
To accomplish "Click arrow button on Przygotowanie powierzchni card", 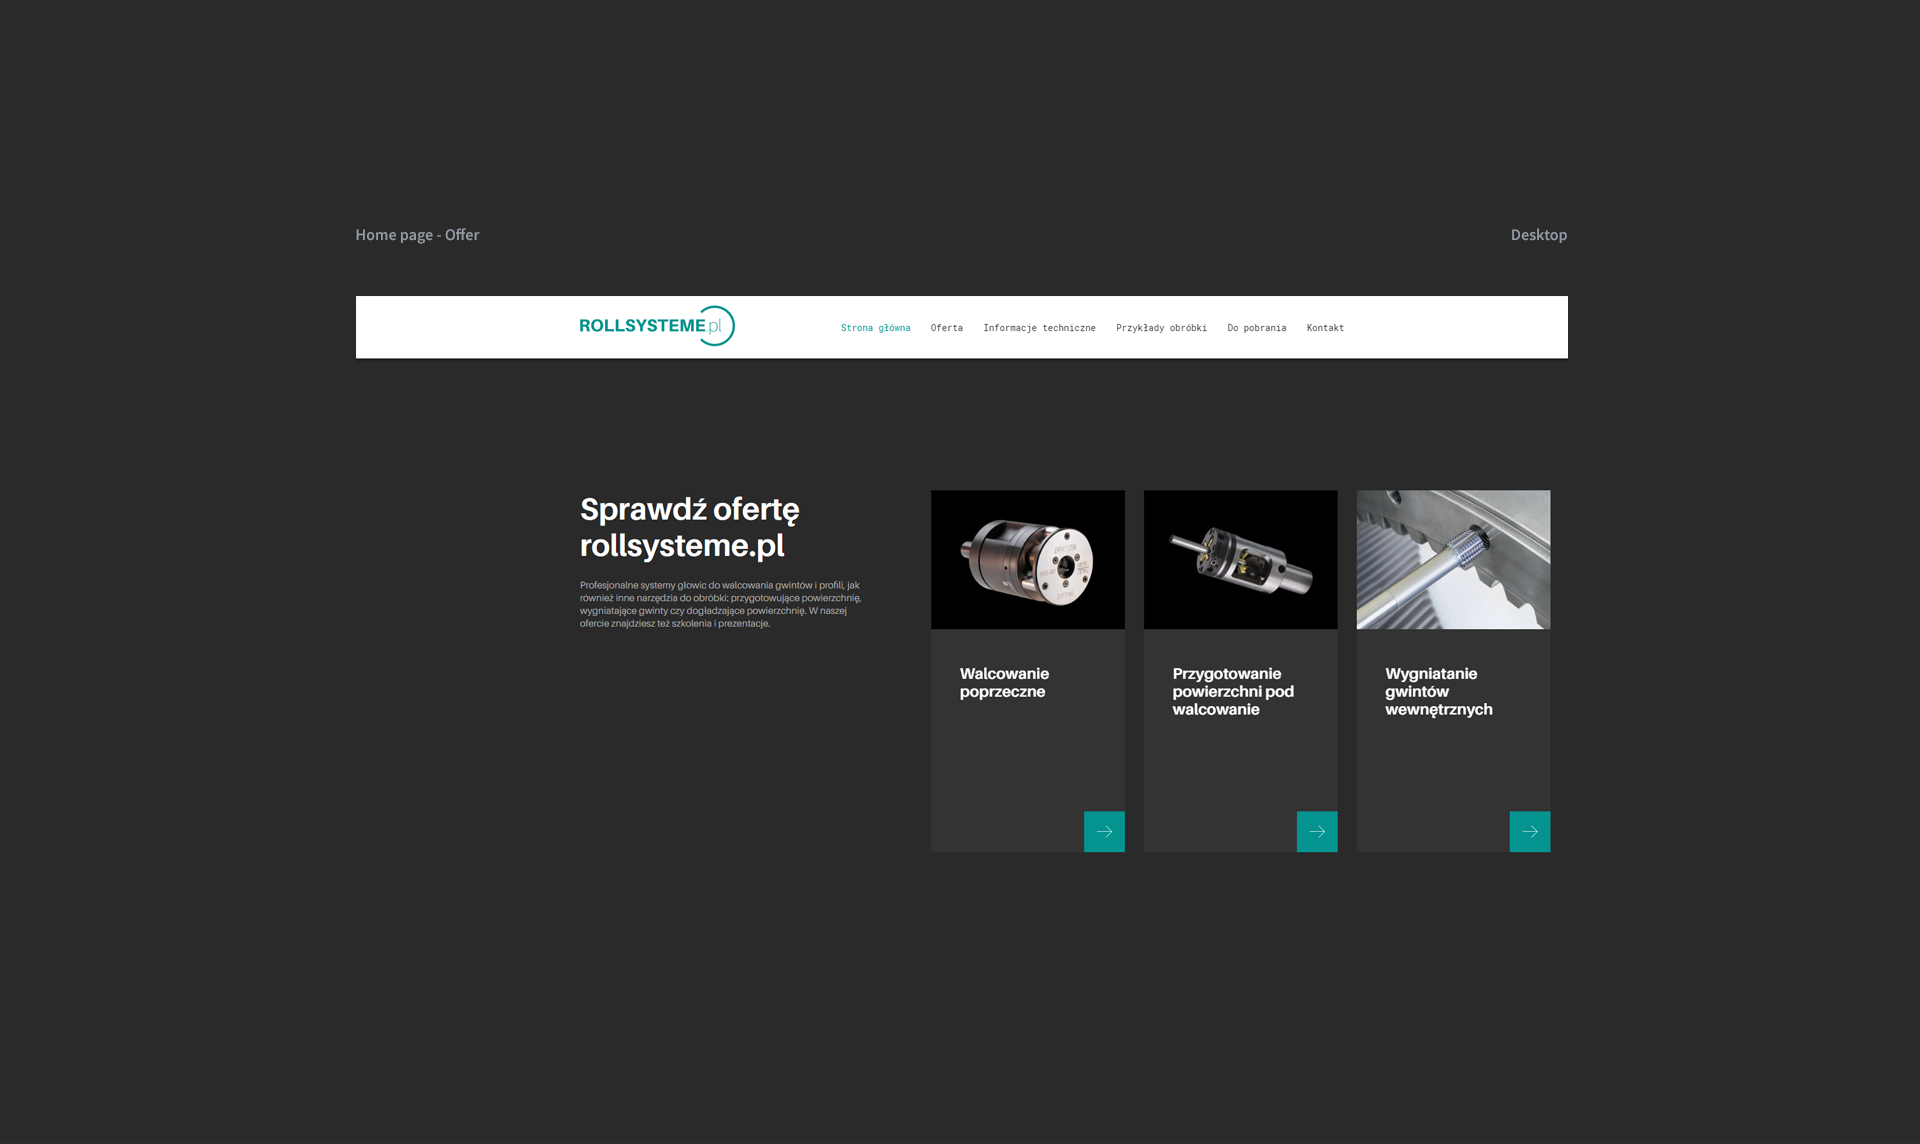I will [1316, 831].
